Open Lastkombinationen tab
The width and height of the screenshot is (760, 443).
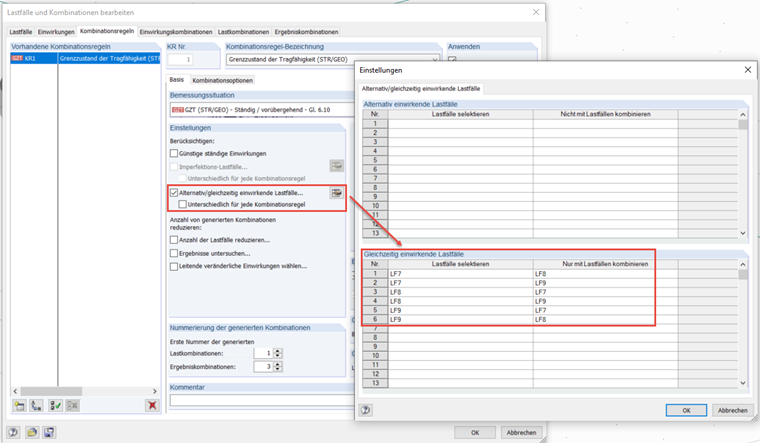243,32
